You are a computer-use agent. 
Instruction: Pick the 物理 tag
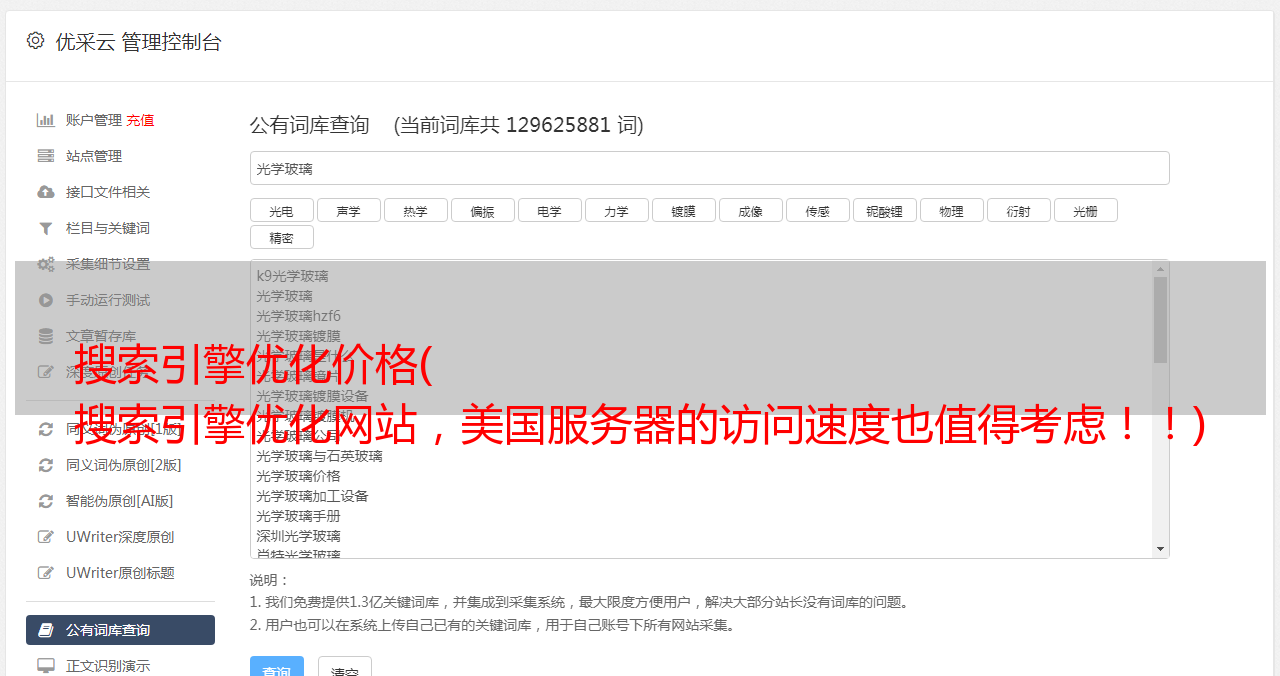(x=952, y=210)
